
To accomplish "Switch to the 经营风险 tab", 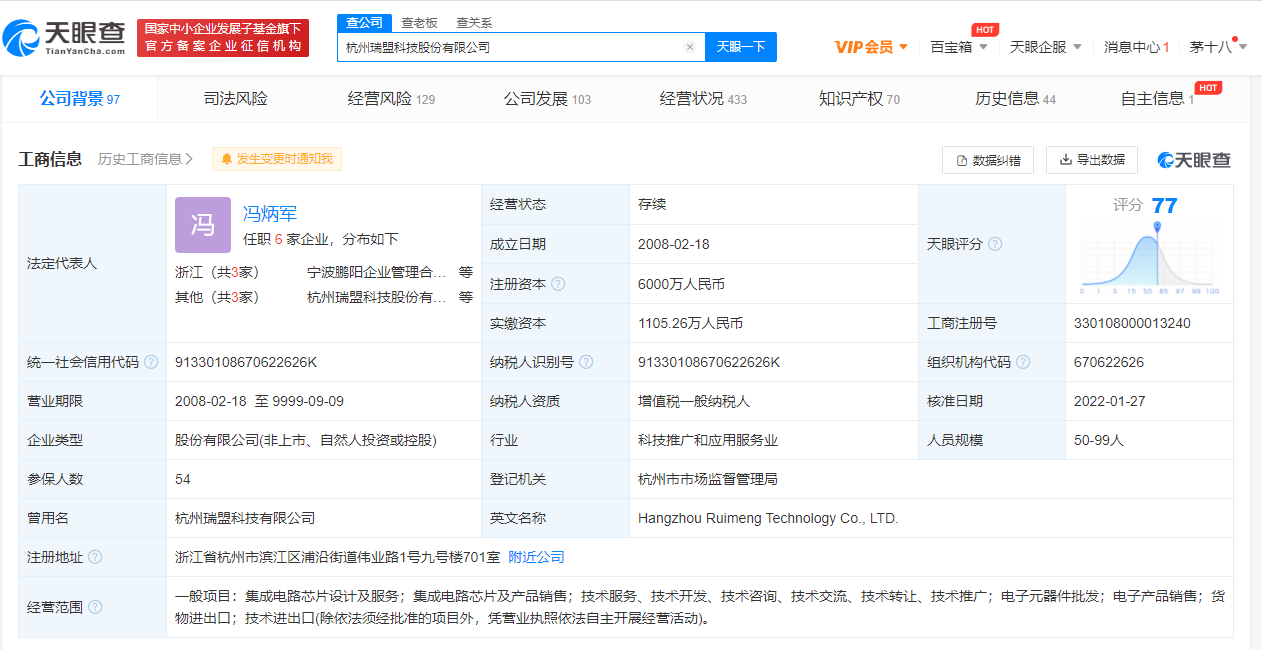I will coord(392,99).
